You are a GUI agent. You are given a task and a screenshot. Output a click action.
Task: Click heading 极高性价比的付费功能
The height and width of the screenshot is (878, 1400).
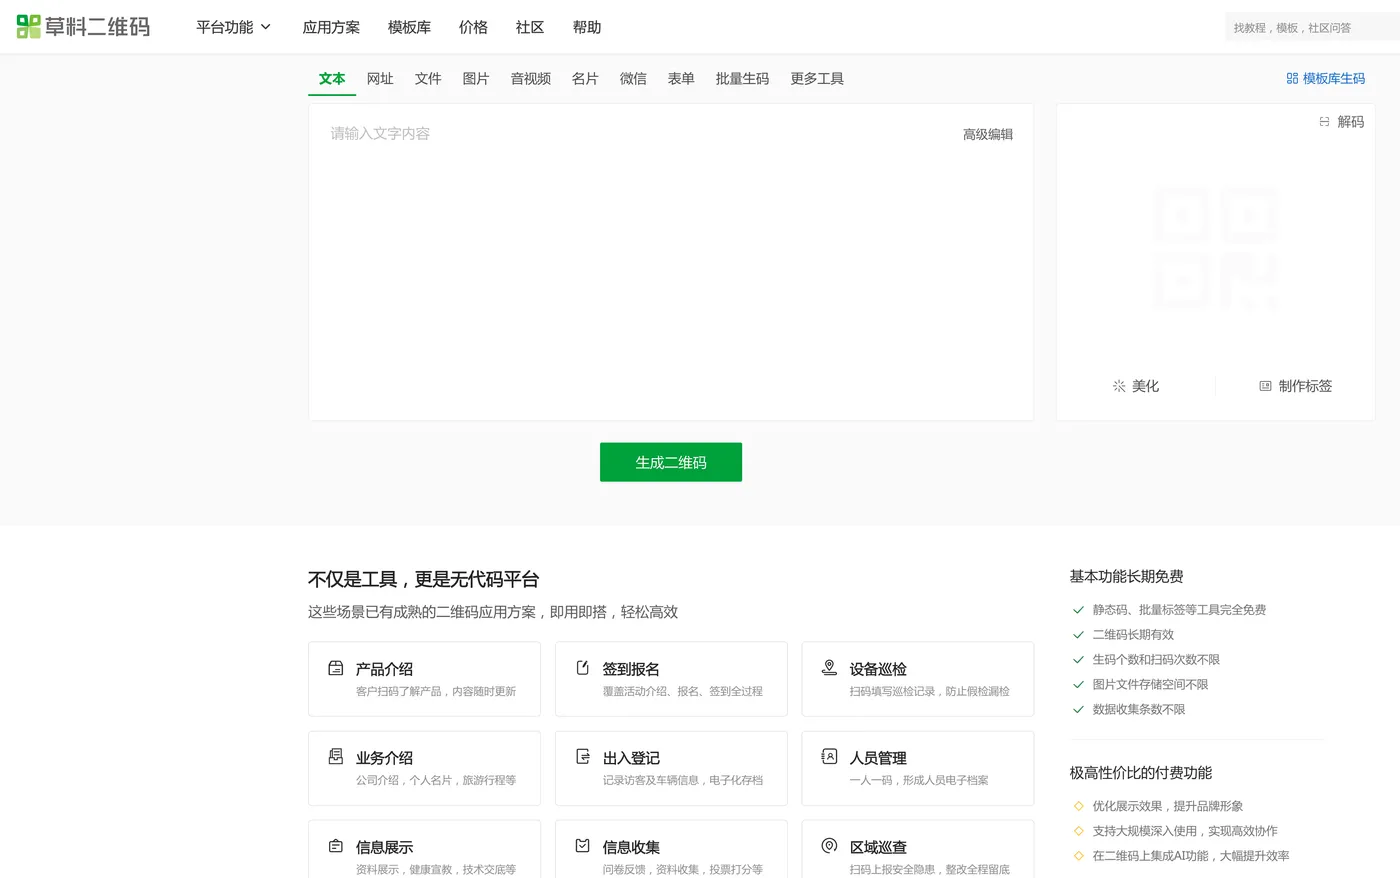point(1140,773)
